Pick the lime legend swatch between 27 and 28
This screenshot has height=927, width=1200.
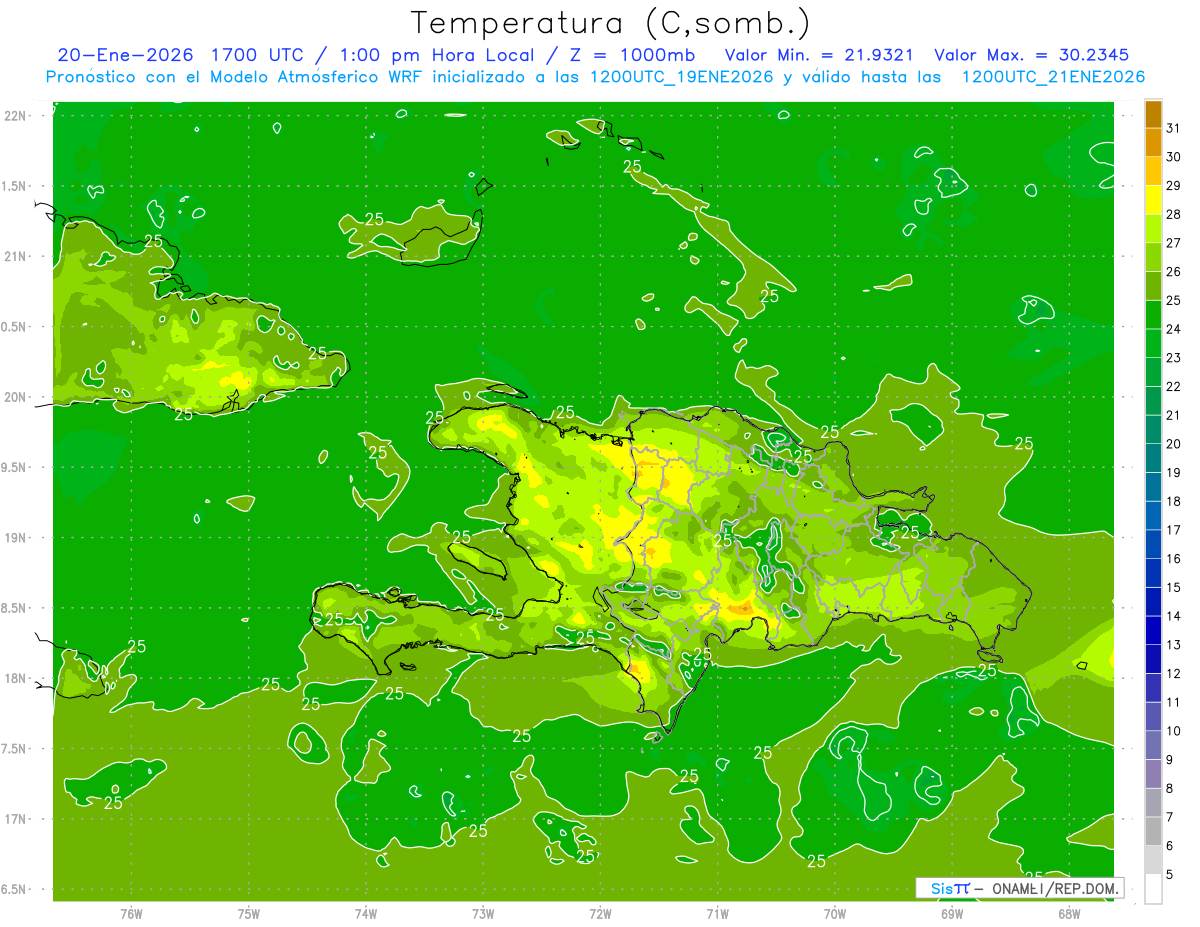click(1153, 229)
